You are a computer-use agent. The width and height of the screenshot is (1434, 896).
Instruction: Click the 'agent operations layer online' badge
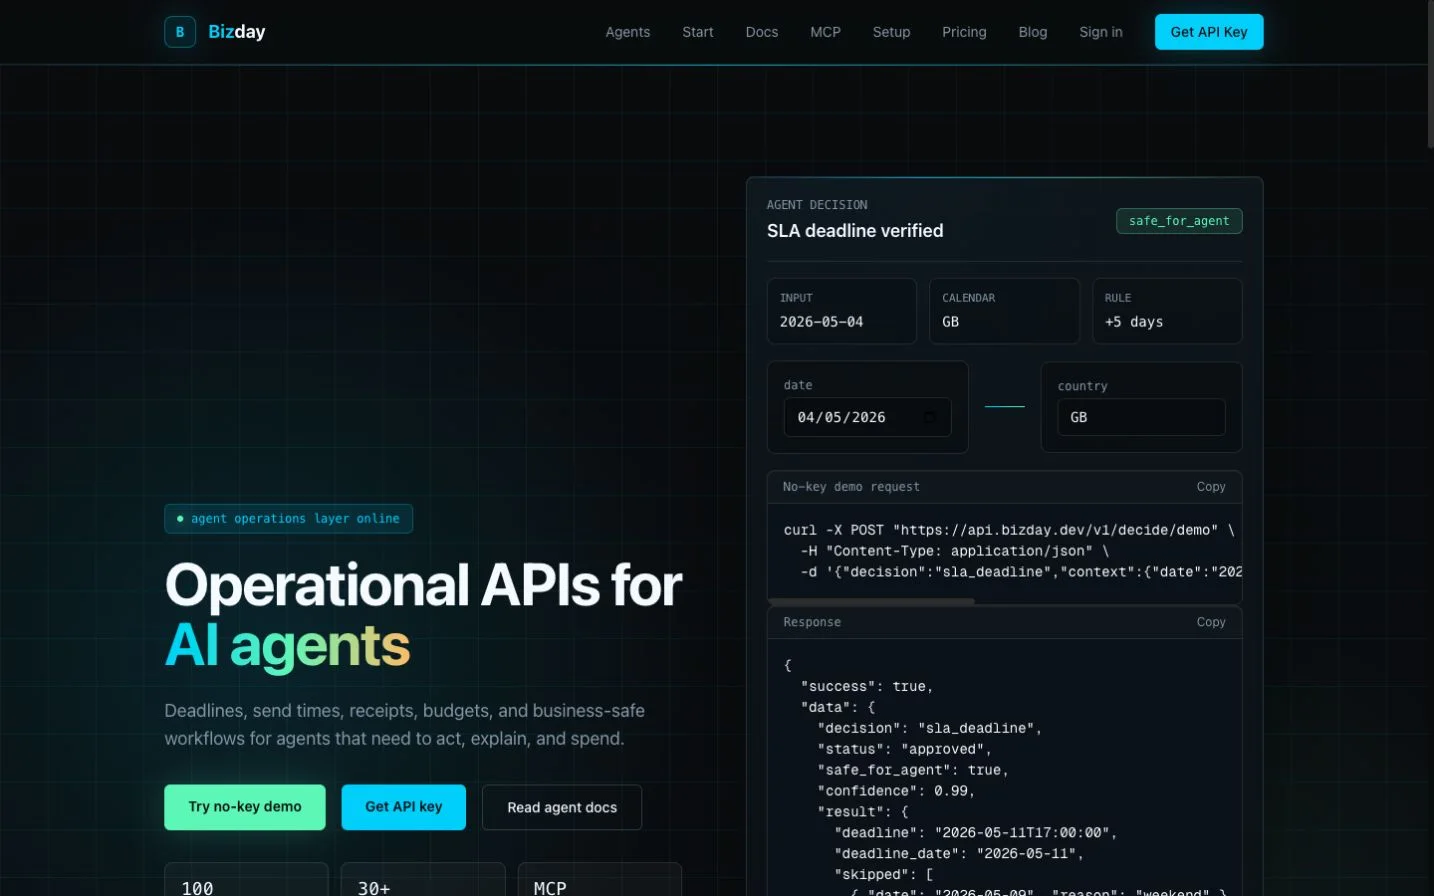tap(288, 519)
